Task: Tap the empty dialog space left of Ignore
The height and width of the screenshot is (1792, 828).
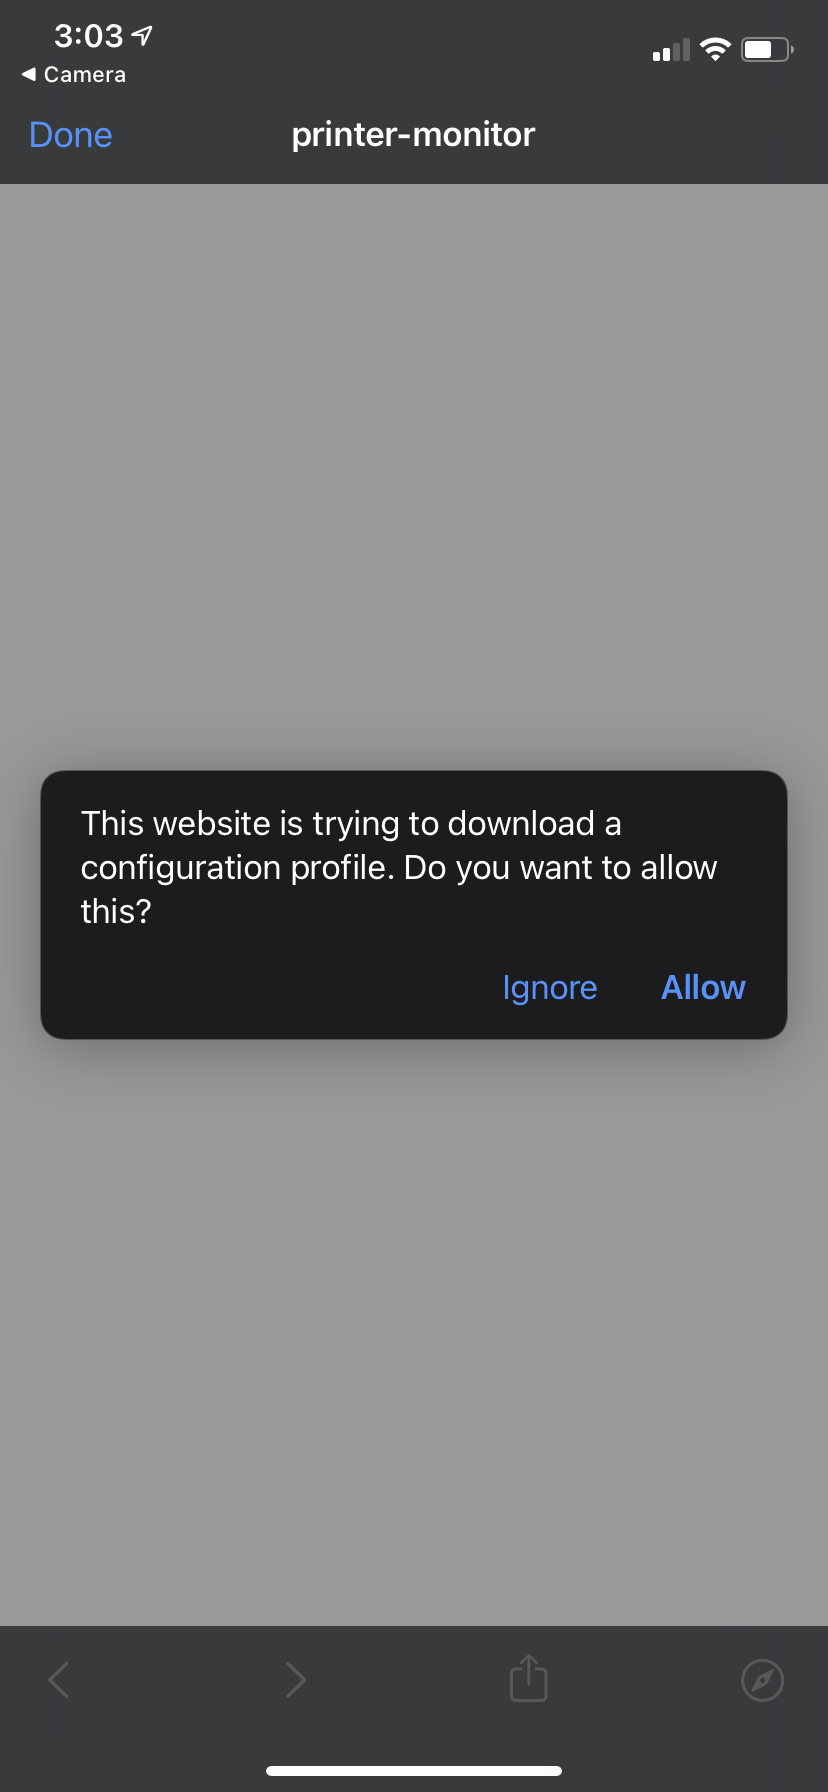Action: pos(270,988)
